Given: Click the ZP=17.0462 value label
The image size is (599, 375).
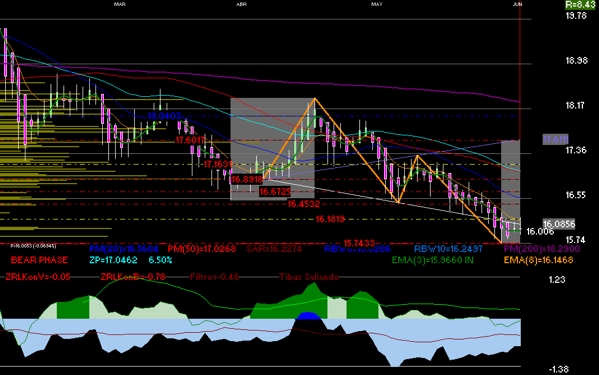Looking at the screenshot, I should [x=113, y=260].
